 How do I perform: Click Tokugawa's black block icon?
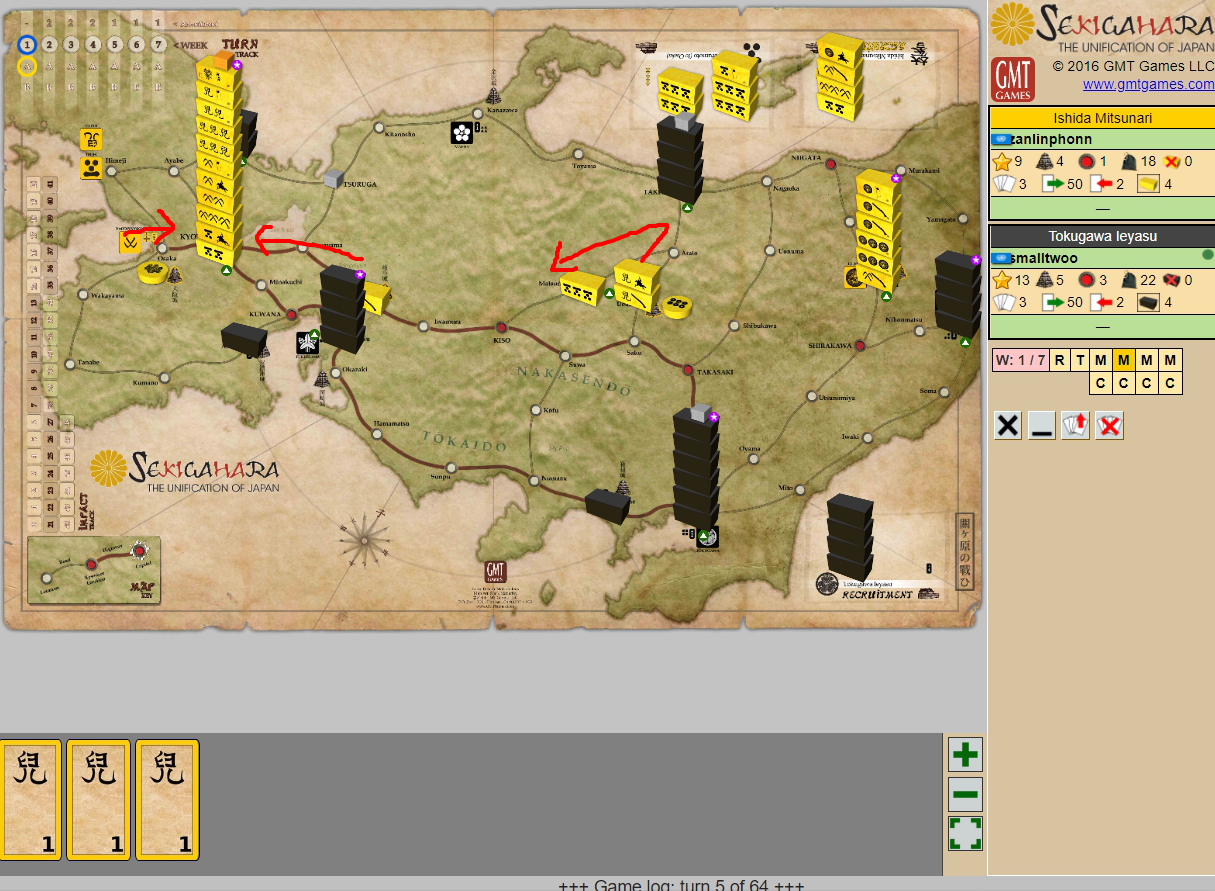1148,303
